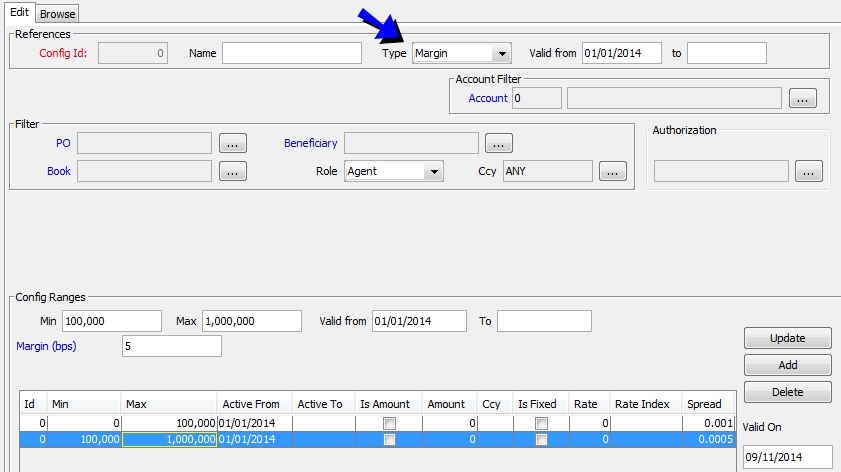Select the Edit tab
The height and width of the screenshot is (472, 841).
(19, 12)
